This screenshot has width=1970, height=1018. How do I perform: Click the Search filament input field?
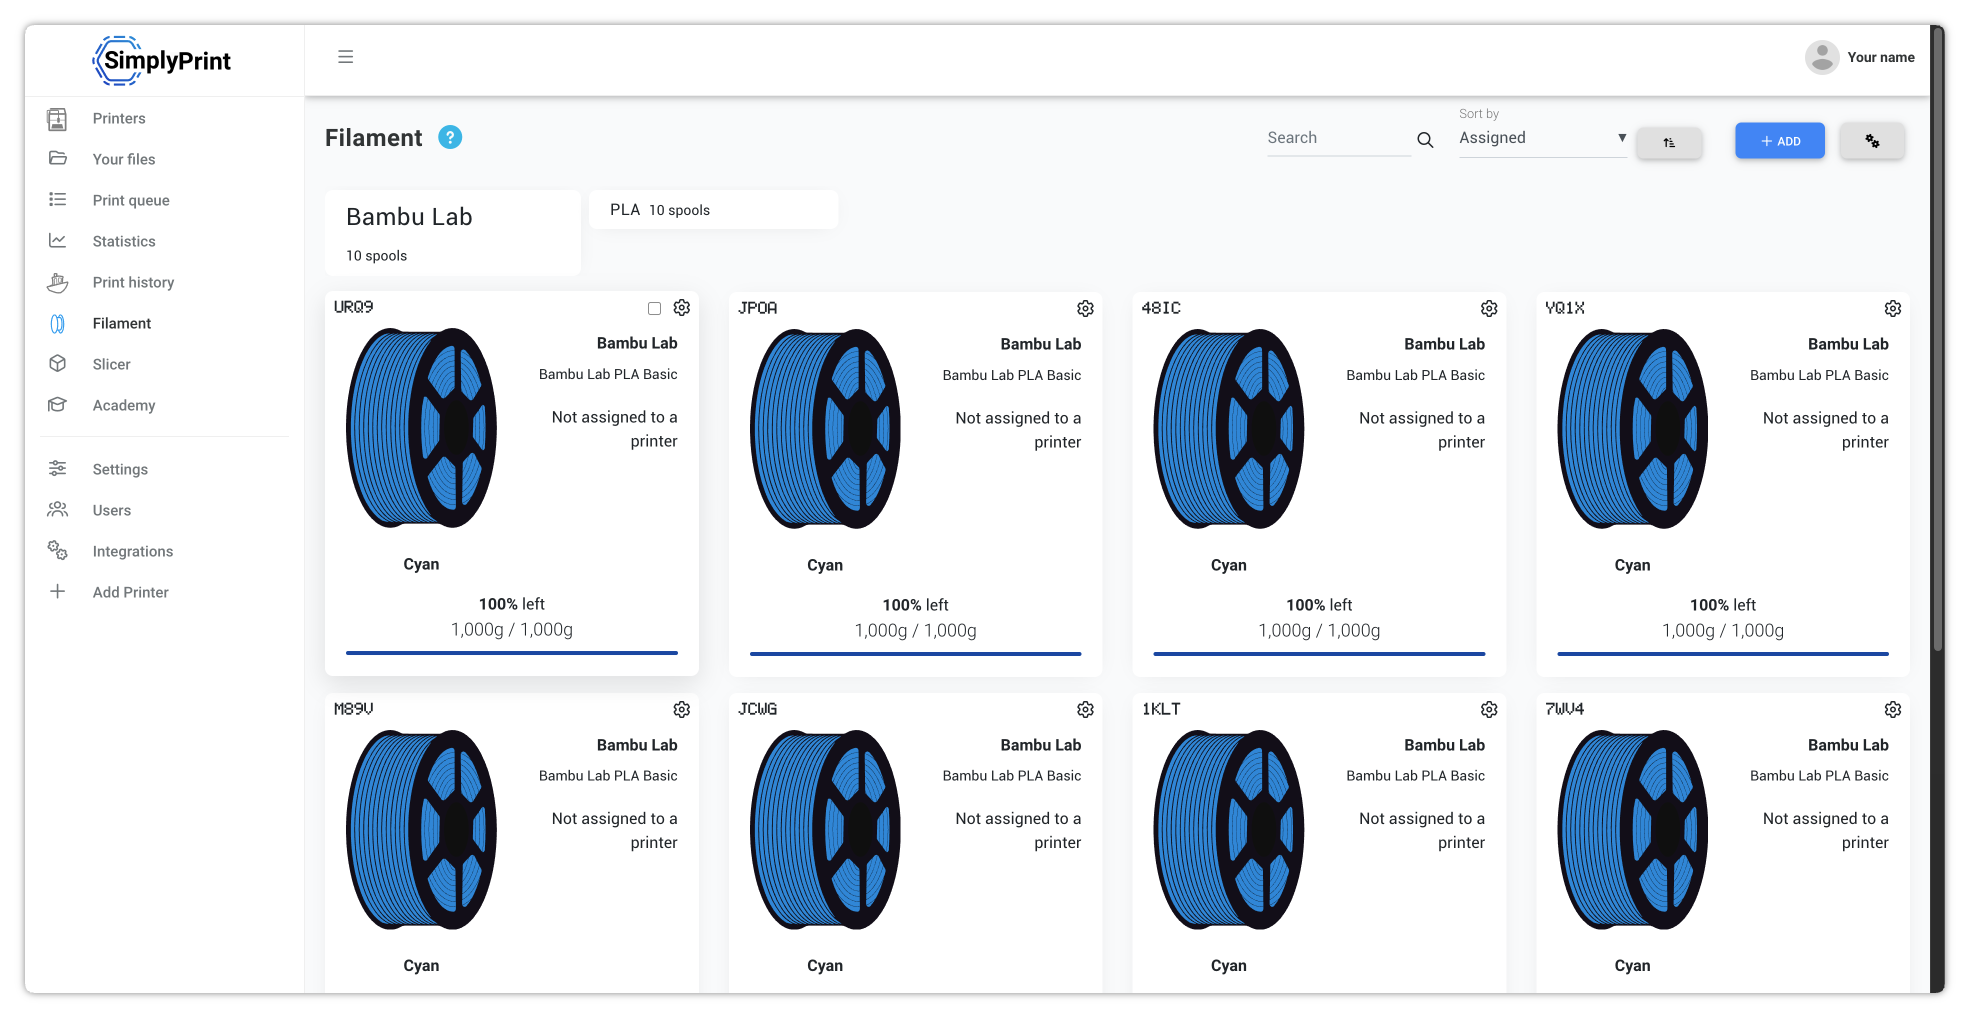click(x=1338, y=138)
